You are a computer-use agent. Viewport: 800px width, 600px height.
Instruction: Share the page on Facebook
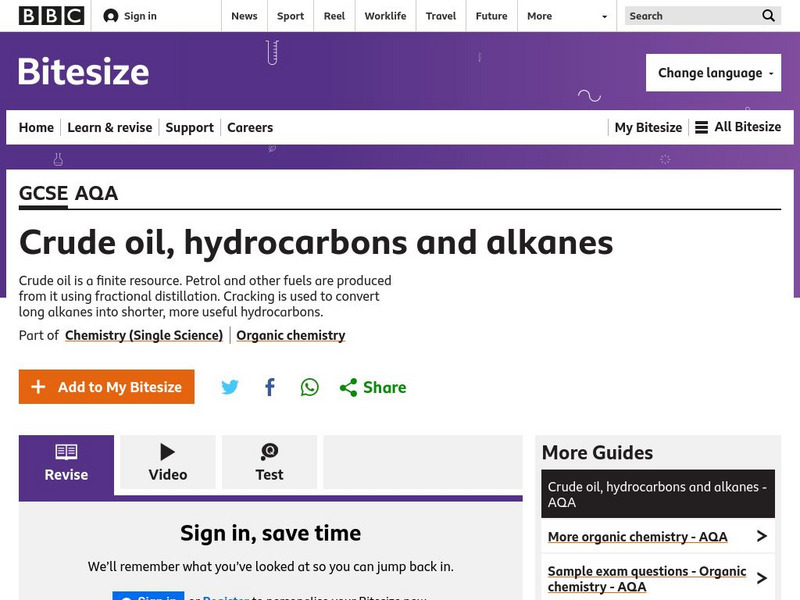pyautogui.click(x=269, y=387)
